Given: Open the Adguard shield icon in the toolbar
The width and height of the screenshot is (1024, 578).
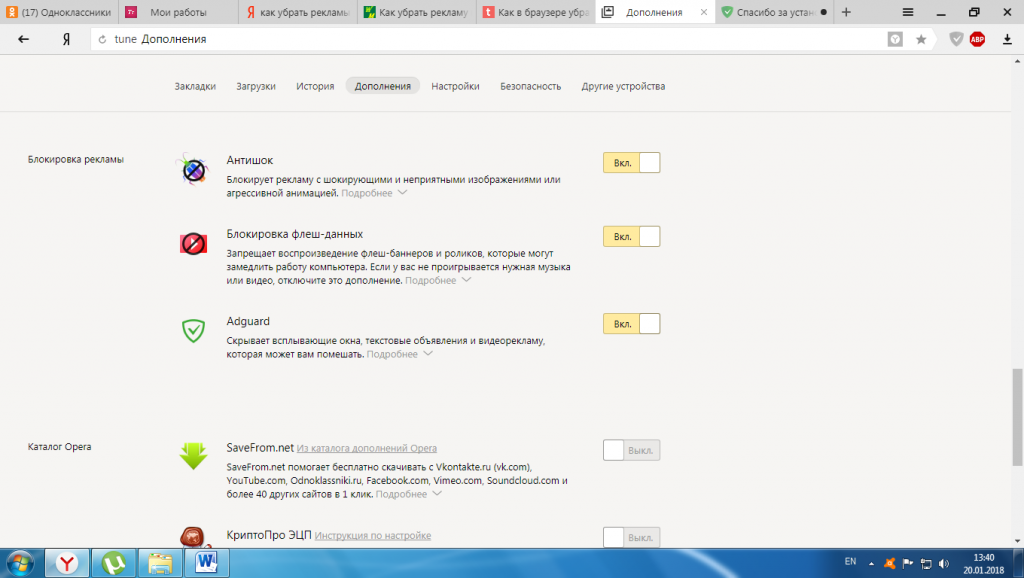Looking at the screenshot, I should (x=956, y=40).
